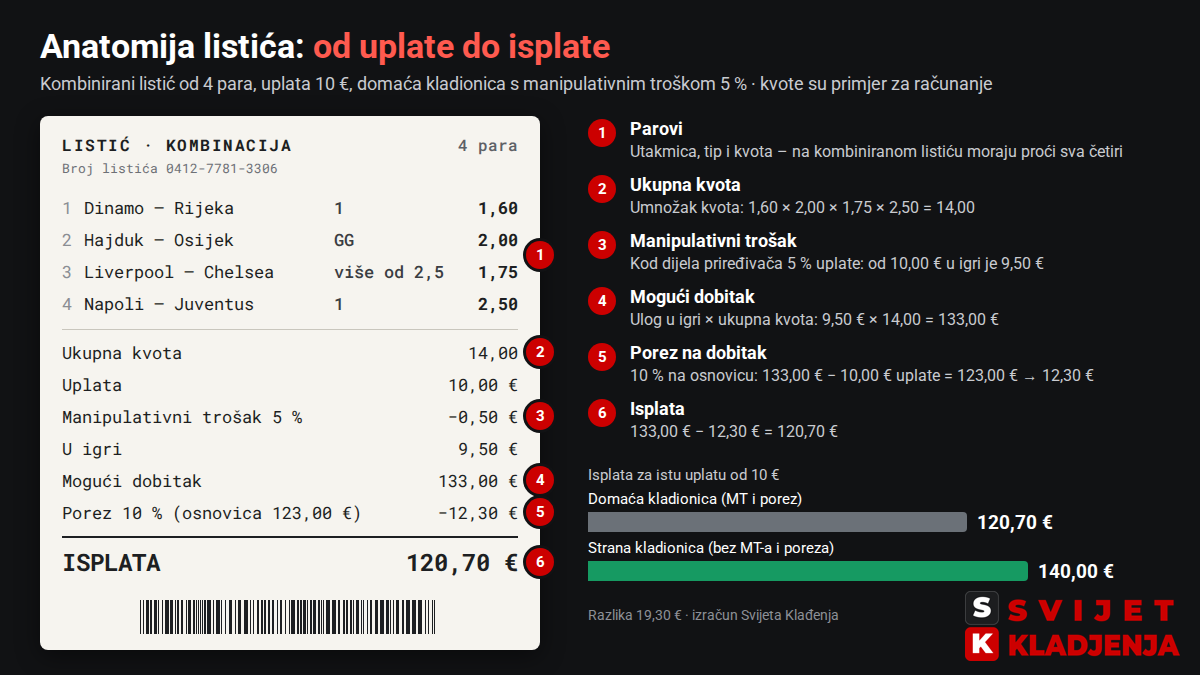Select tip "više od 2,5" in Liverpool row
Image resolution: width=1200 pixels, height=675 pixels.
coord(389,273)
